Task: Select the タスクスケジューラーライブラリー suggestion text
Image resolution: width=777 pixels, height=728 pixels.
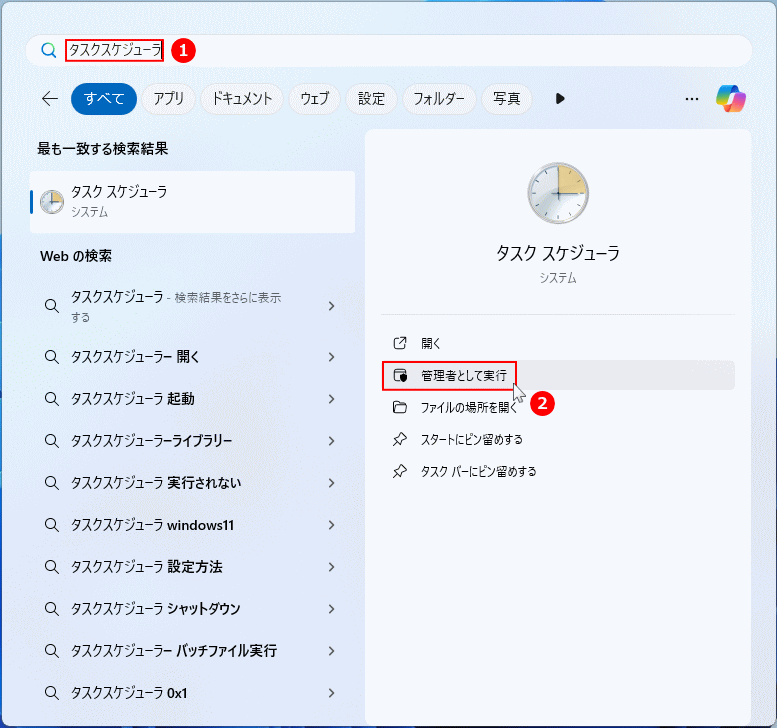Action: [152, 441]
